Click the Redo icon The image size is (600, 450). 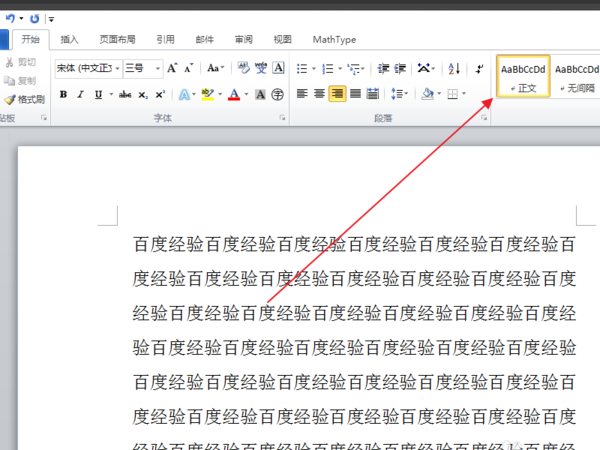(x=35, y=18)
